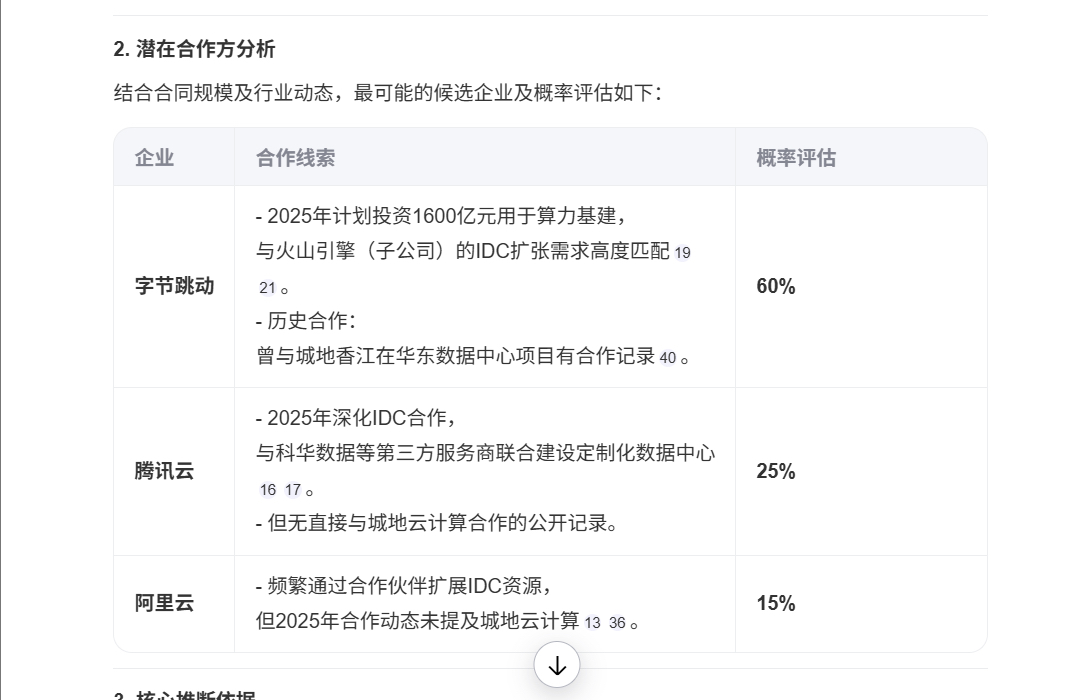Open citation reference 21
The width and height of the screenshot is (1088, 700).
click(x=267, y=288)
